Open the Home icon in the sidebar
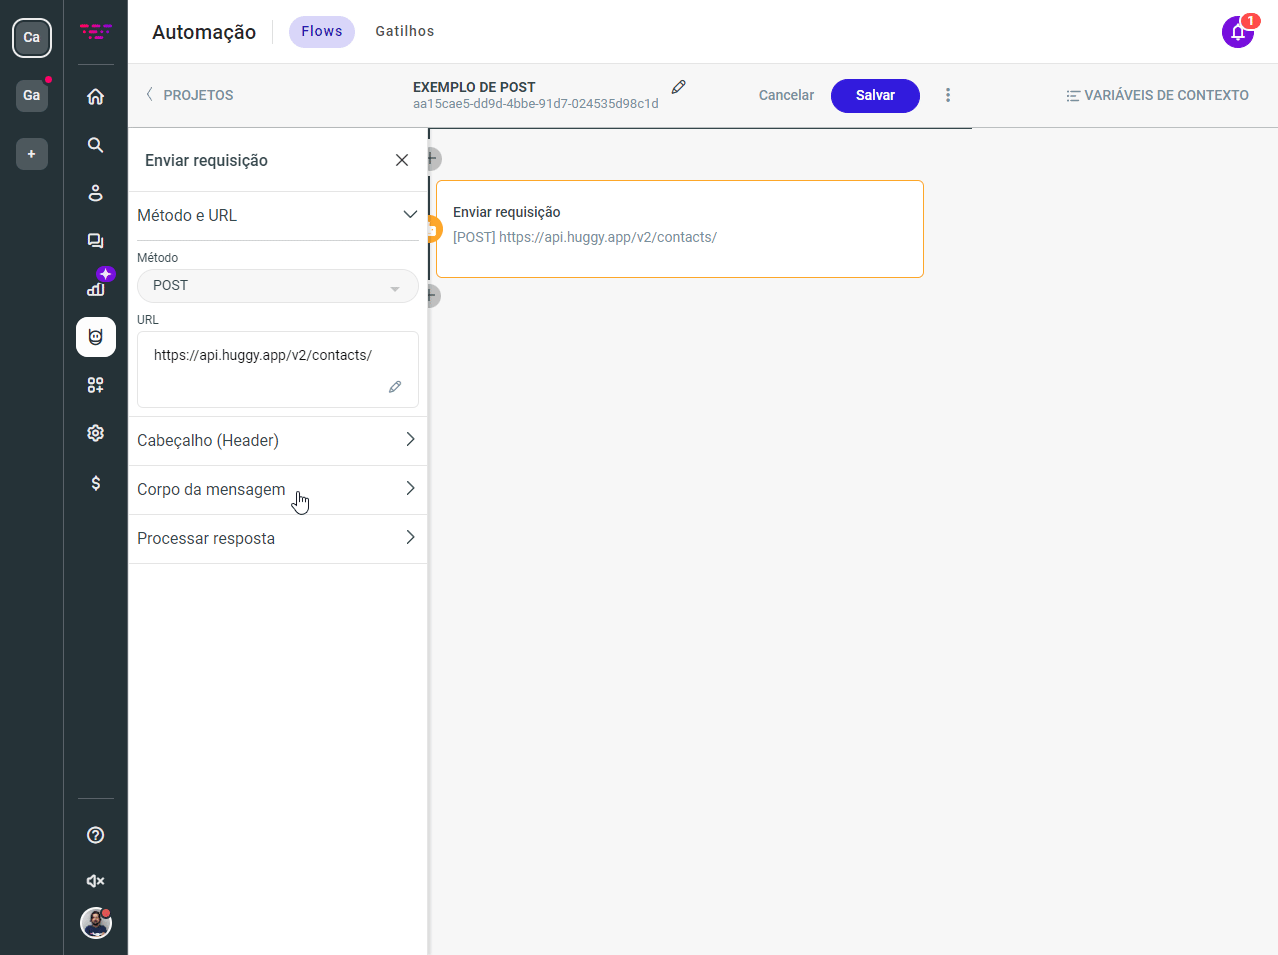 point(95,97)
